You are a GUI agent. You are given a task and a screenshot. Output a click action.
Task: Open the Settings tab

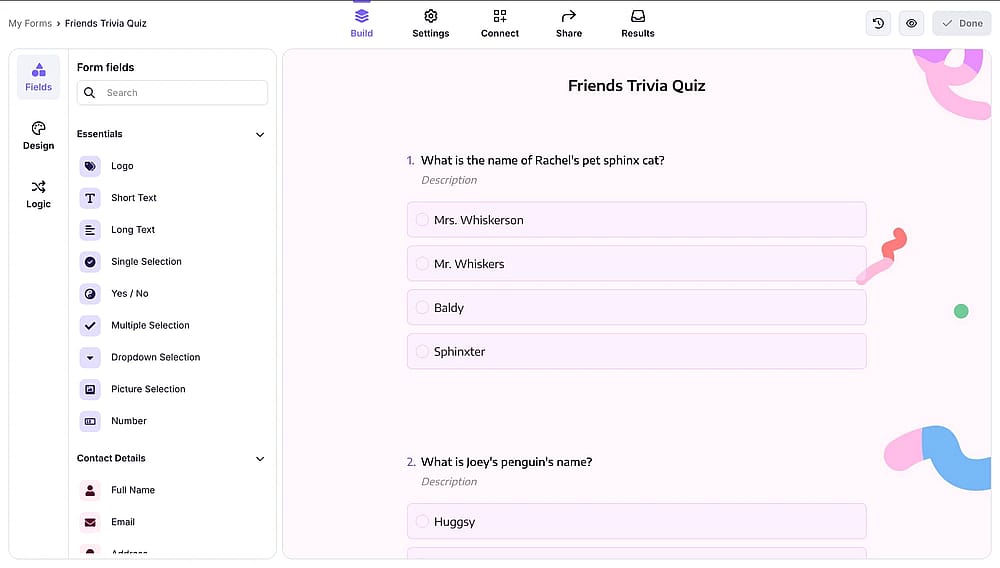[x=430, y=24]
